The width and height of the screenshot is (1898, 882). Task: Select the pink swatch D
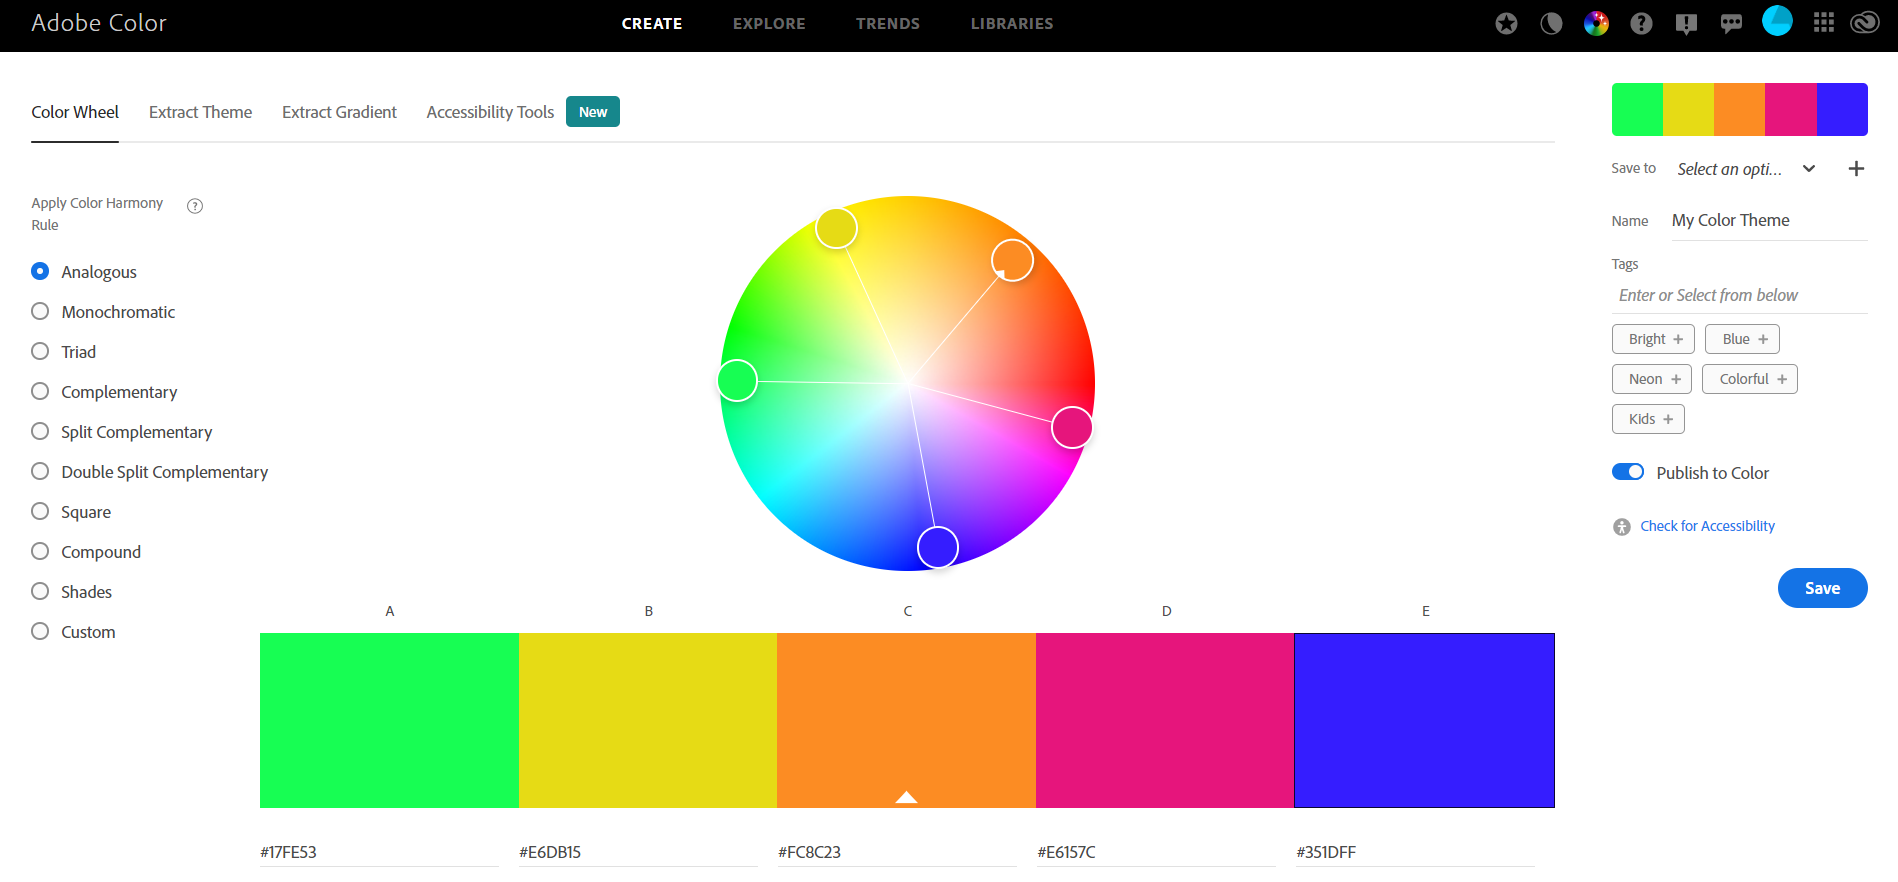(x=1165, y=720)
